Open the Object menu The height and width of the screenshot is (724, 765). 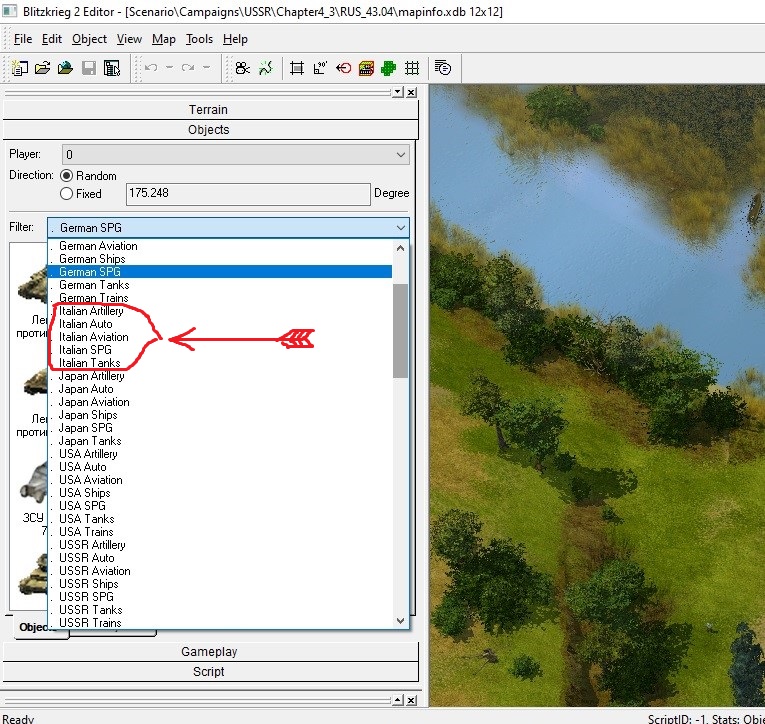[89, 39]
